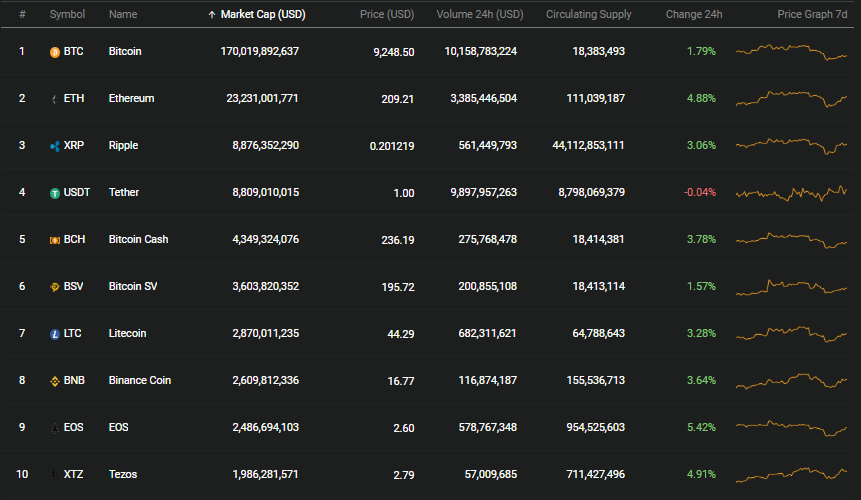This screenshot has width=861, height=500.
Task: Sort by Change 24h column header
Action: [x=694, y=14]
